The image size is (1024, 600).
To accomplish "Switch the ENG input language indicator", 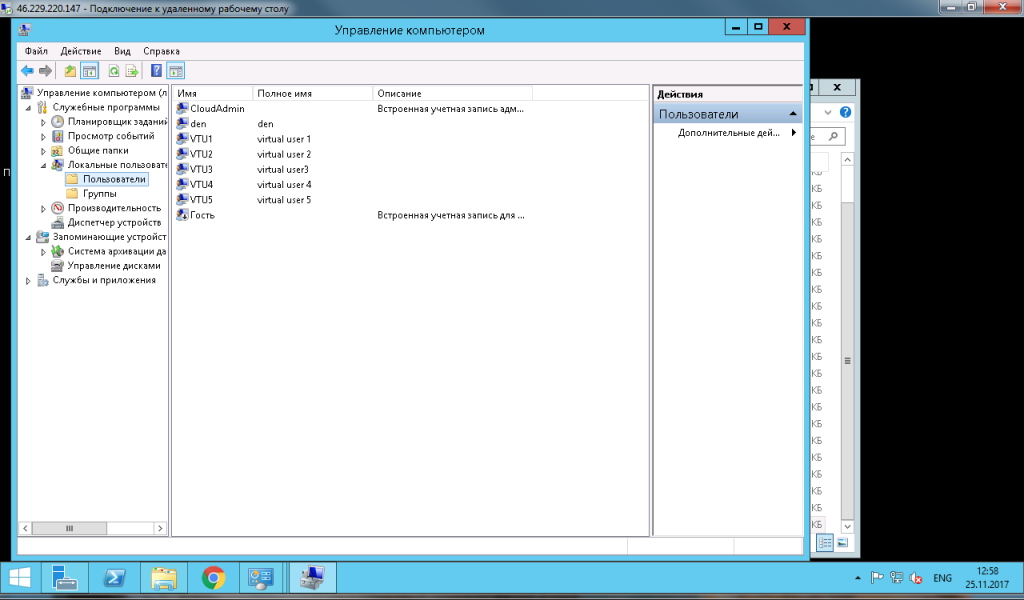I will click(x=942, y=578).
